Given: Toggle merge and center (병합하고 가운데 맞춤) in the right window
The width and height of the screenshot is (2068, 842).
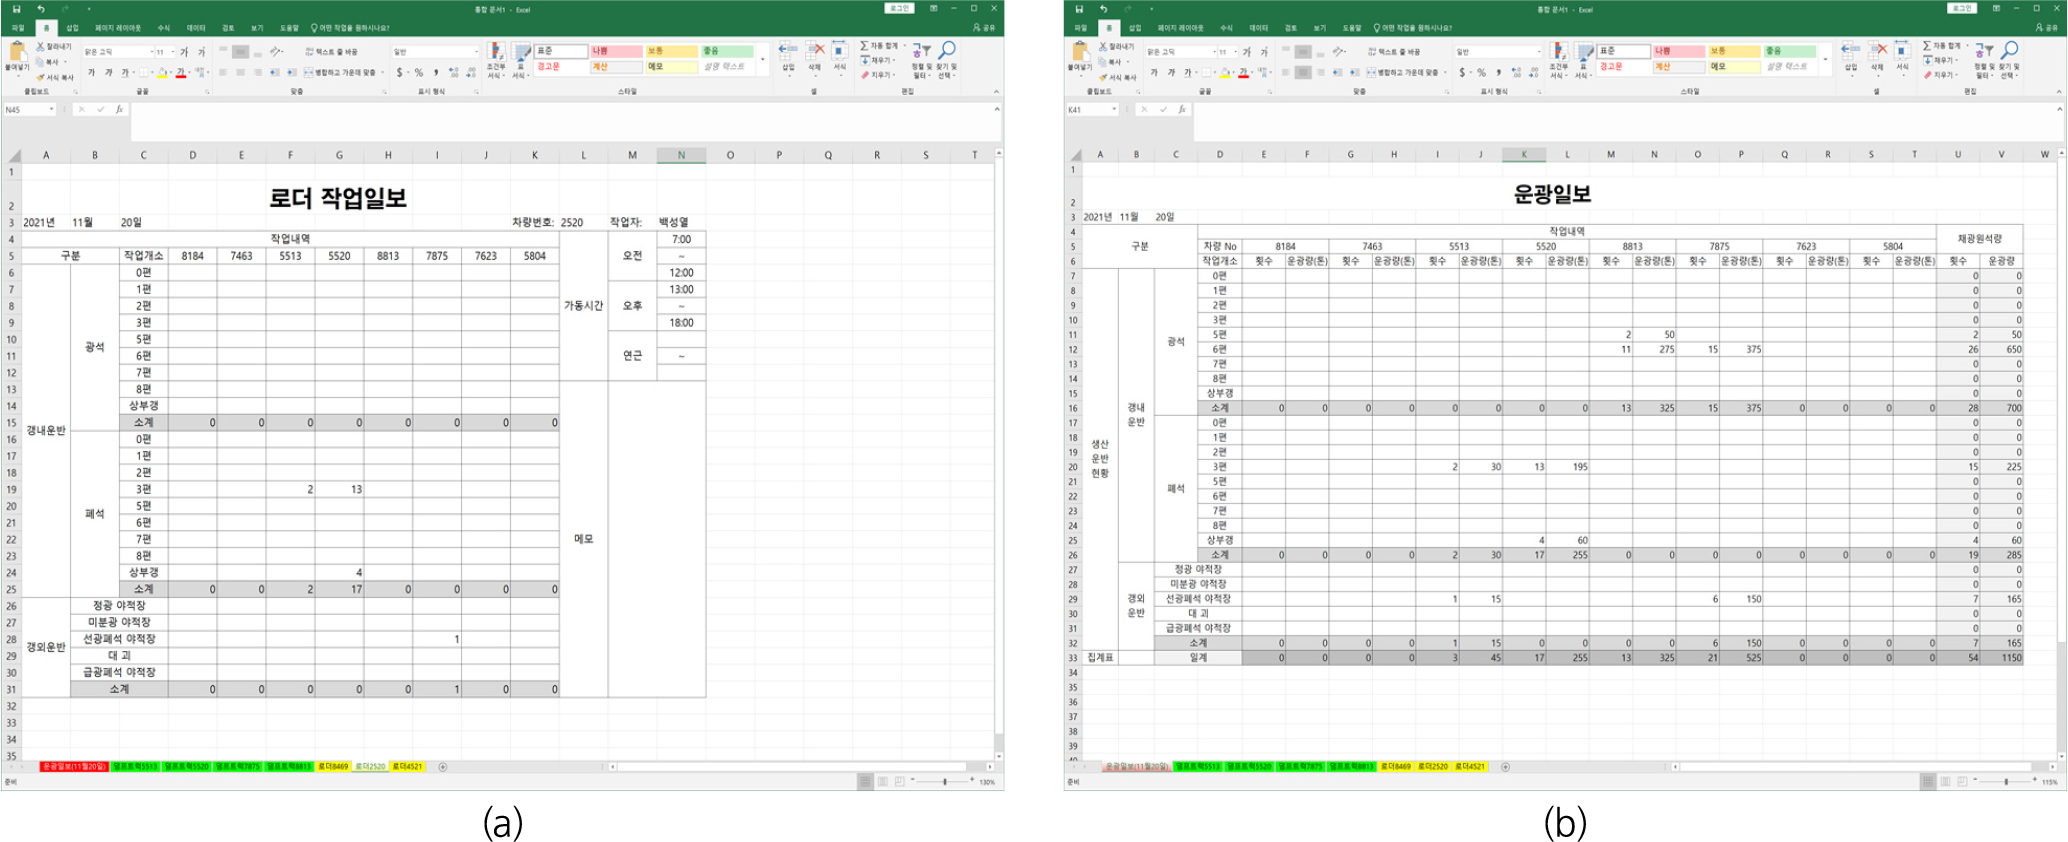Looking at the screenshot, I should (x=1407, y=72).
